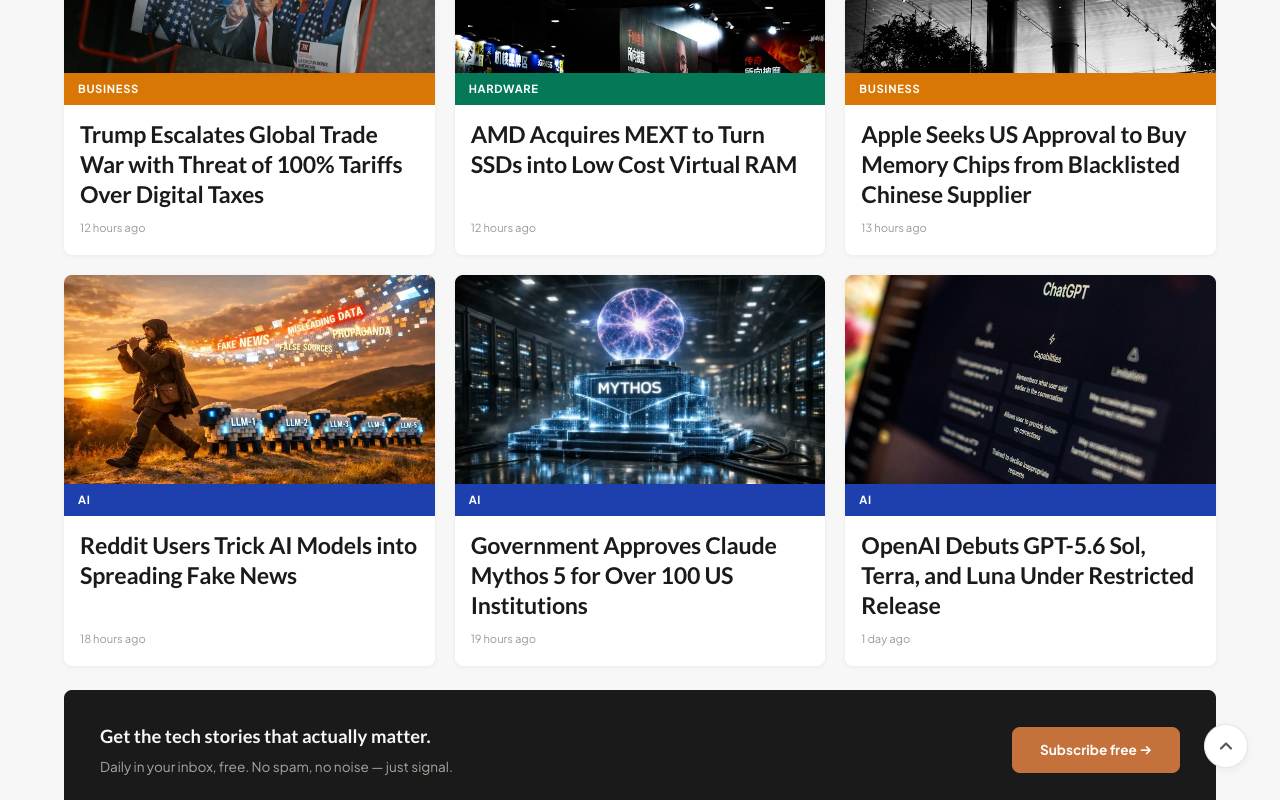The image size is (1280, 800).
Task: Open the Trump Escalates Global Trade War headline
Action: click(x=241, y=164)
